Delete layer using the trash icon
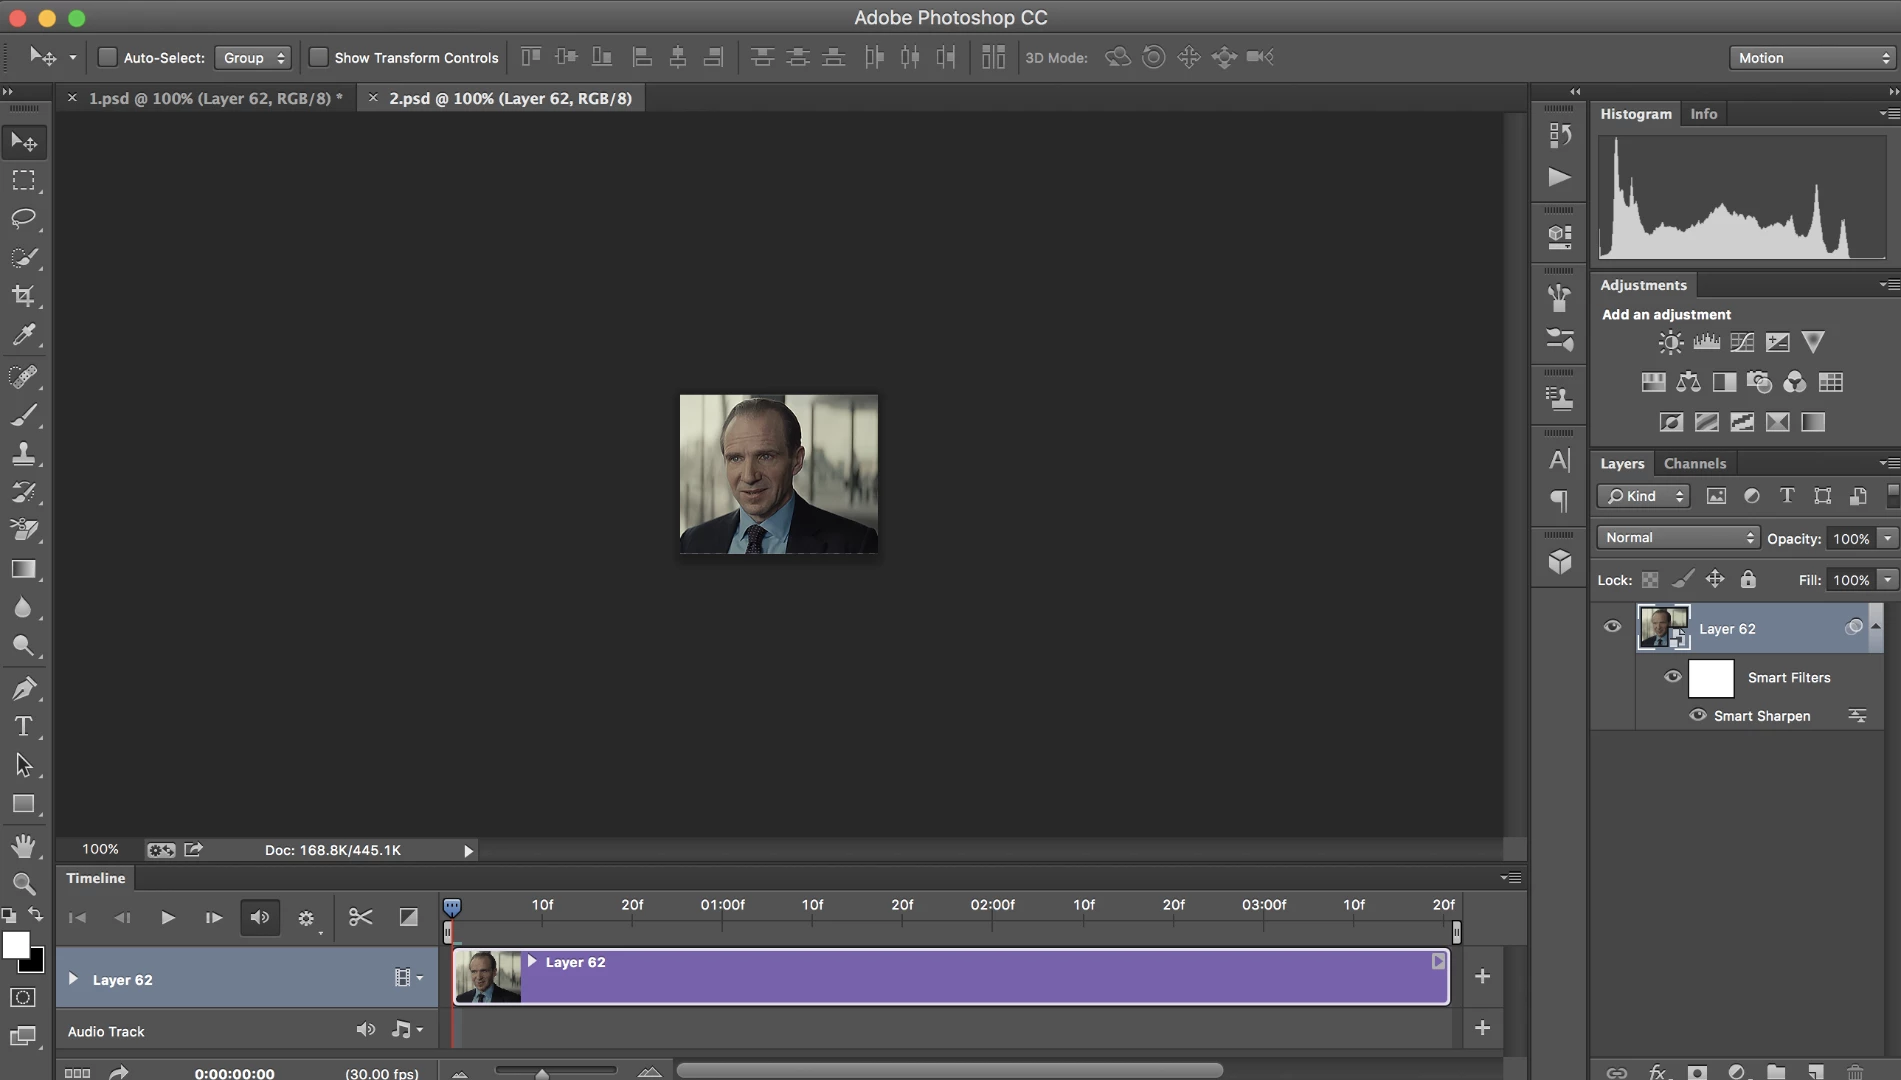This screenshot has width=1901, height=1080. pyautogui.click(x=1855, y=1071)
